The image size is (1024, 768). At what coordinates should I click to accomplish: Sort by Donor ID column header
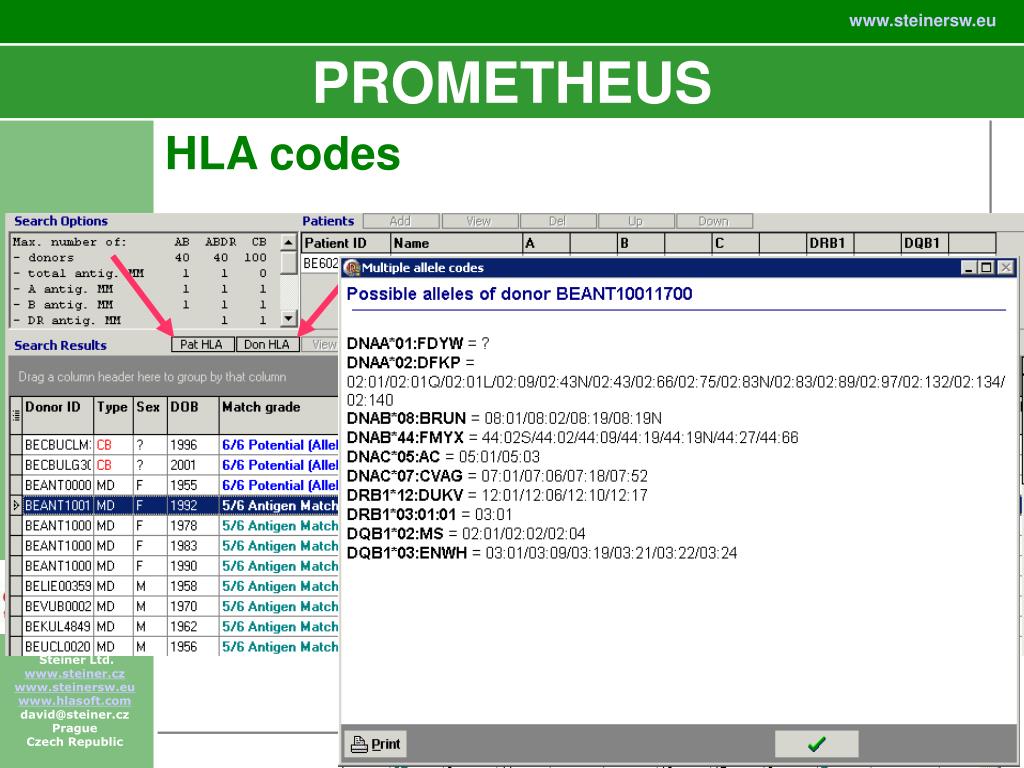[58, 415]
